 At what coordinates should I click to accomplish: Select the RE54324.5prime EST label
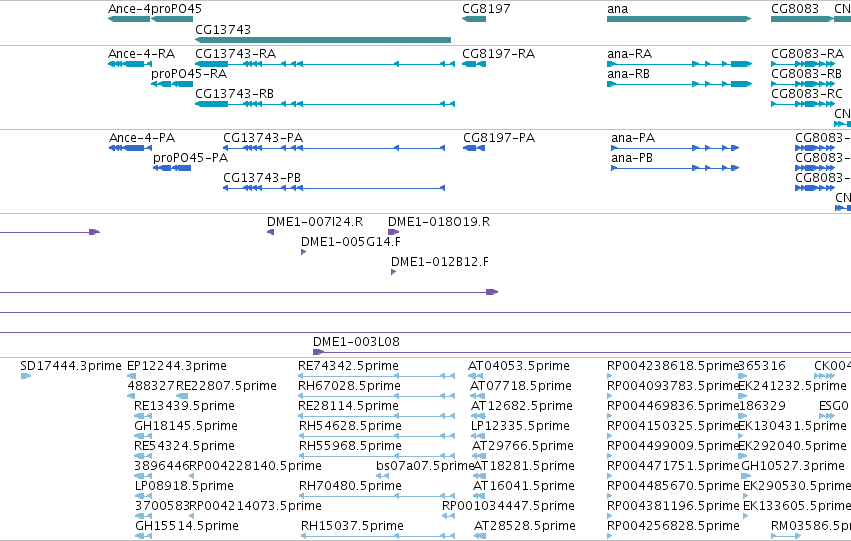(x=185, y=446)
